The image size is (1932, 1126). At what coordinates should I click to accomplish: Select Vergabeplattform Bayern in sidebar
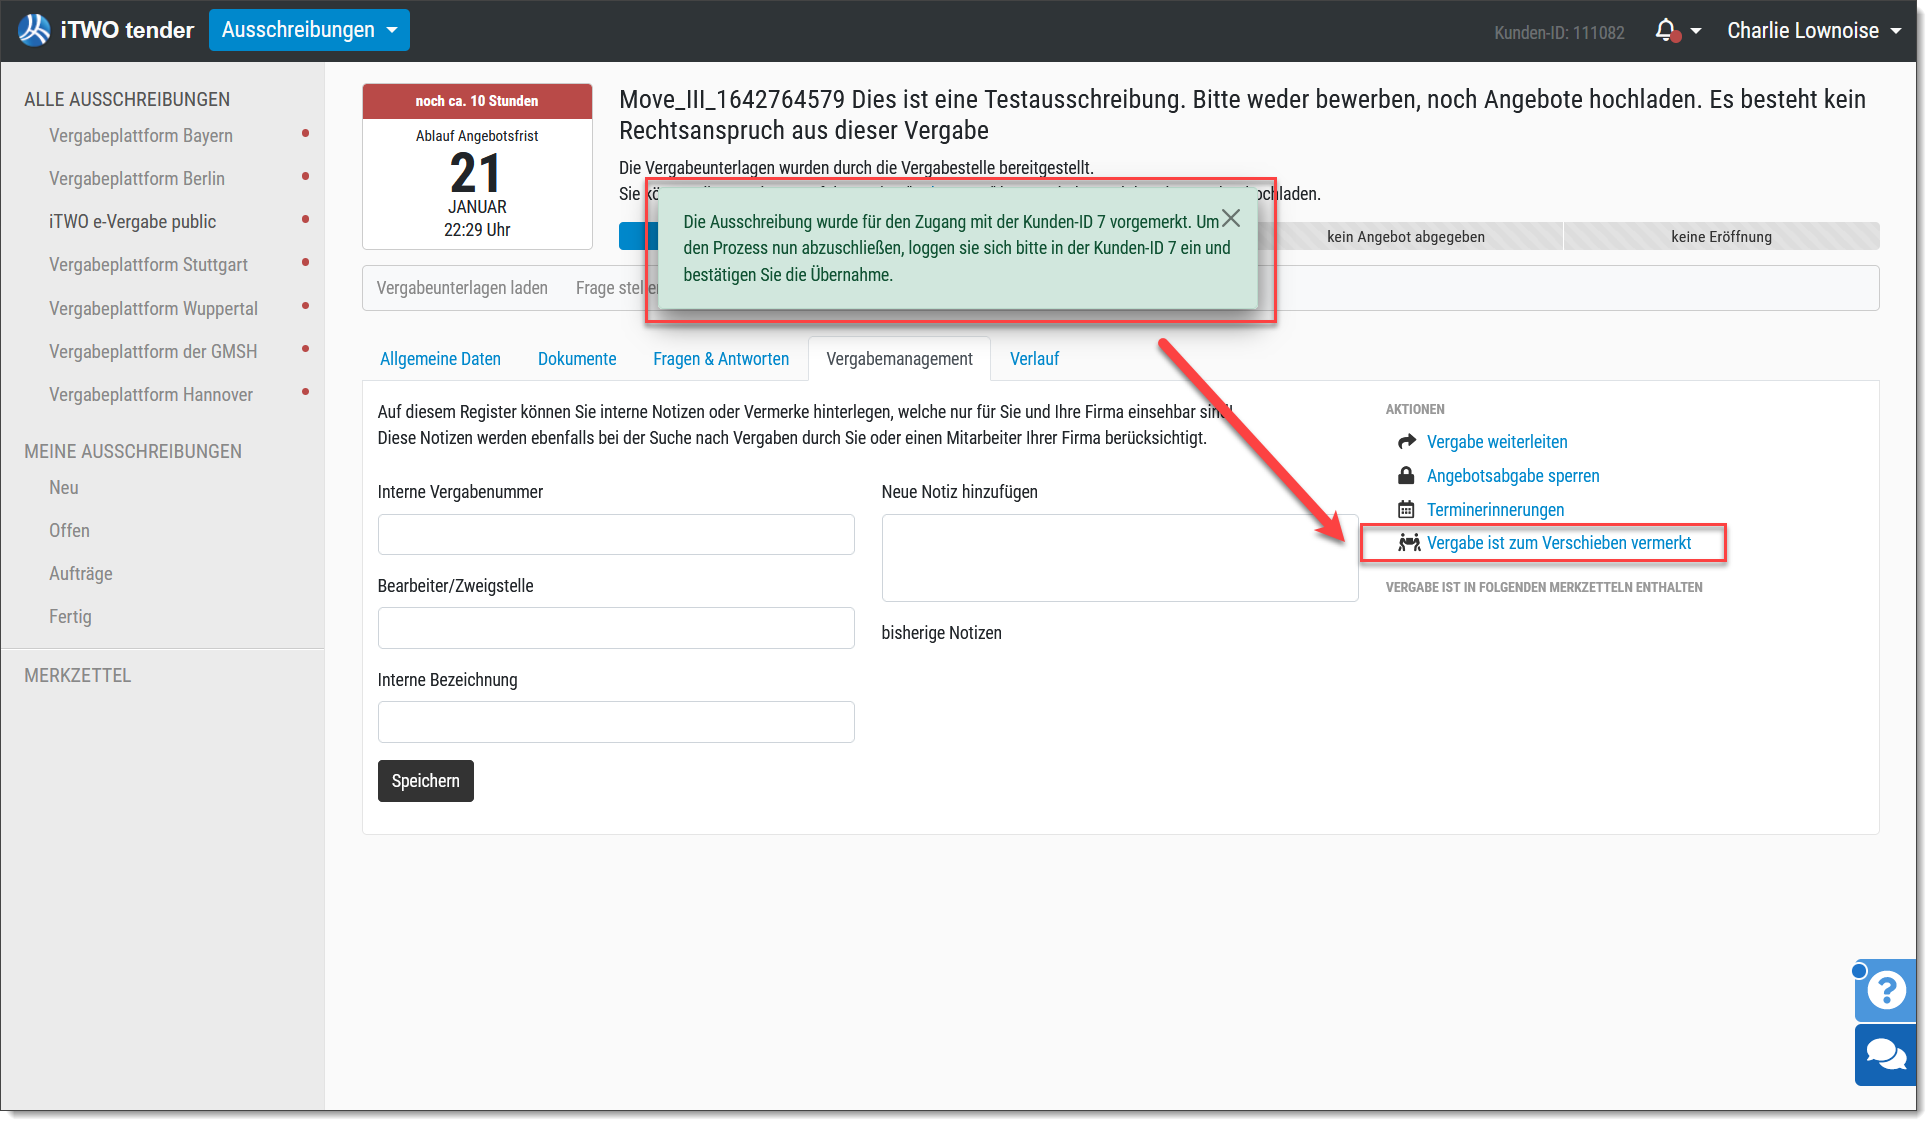(x=141, y=135)
